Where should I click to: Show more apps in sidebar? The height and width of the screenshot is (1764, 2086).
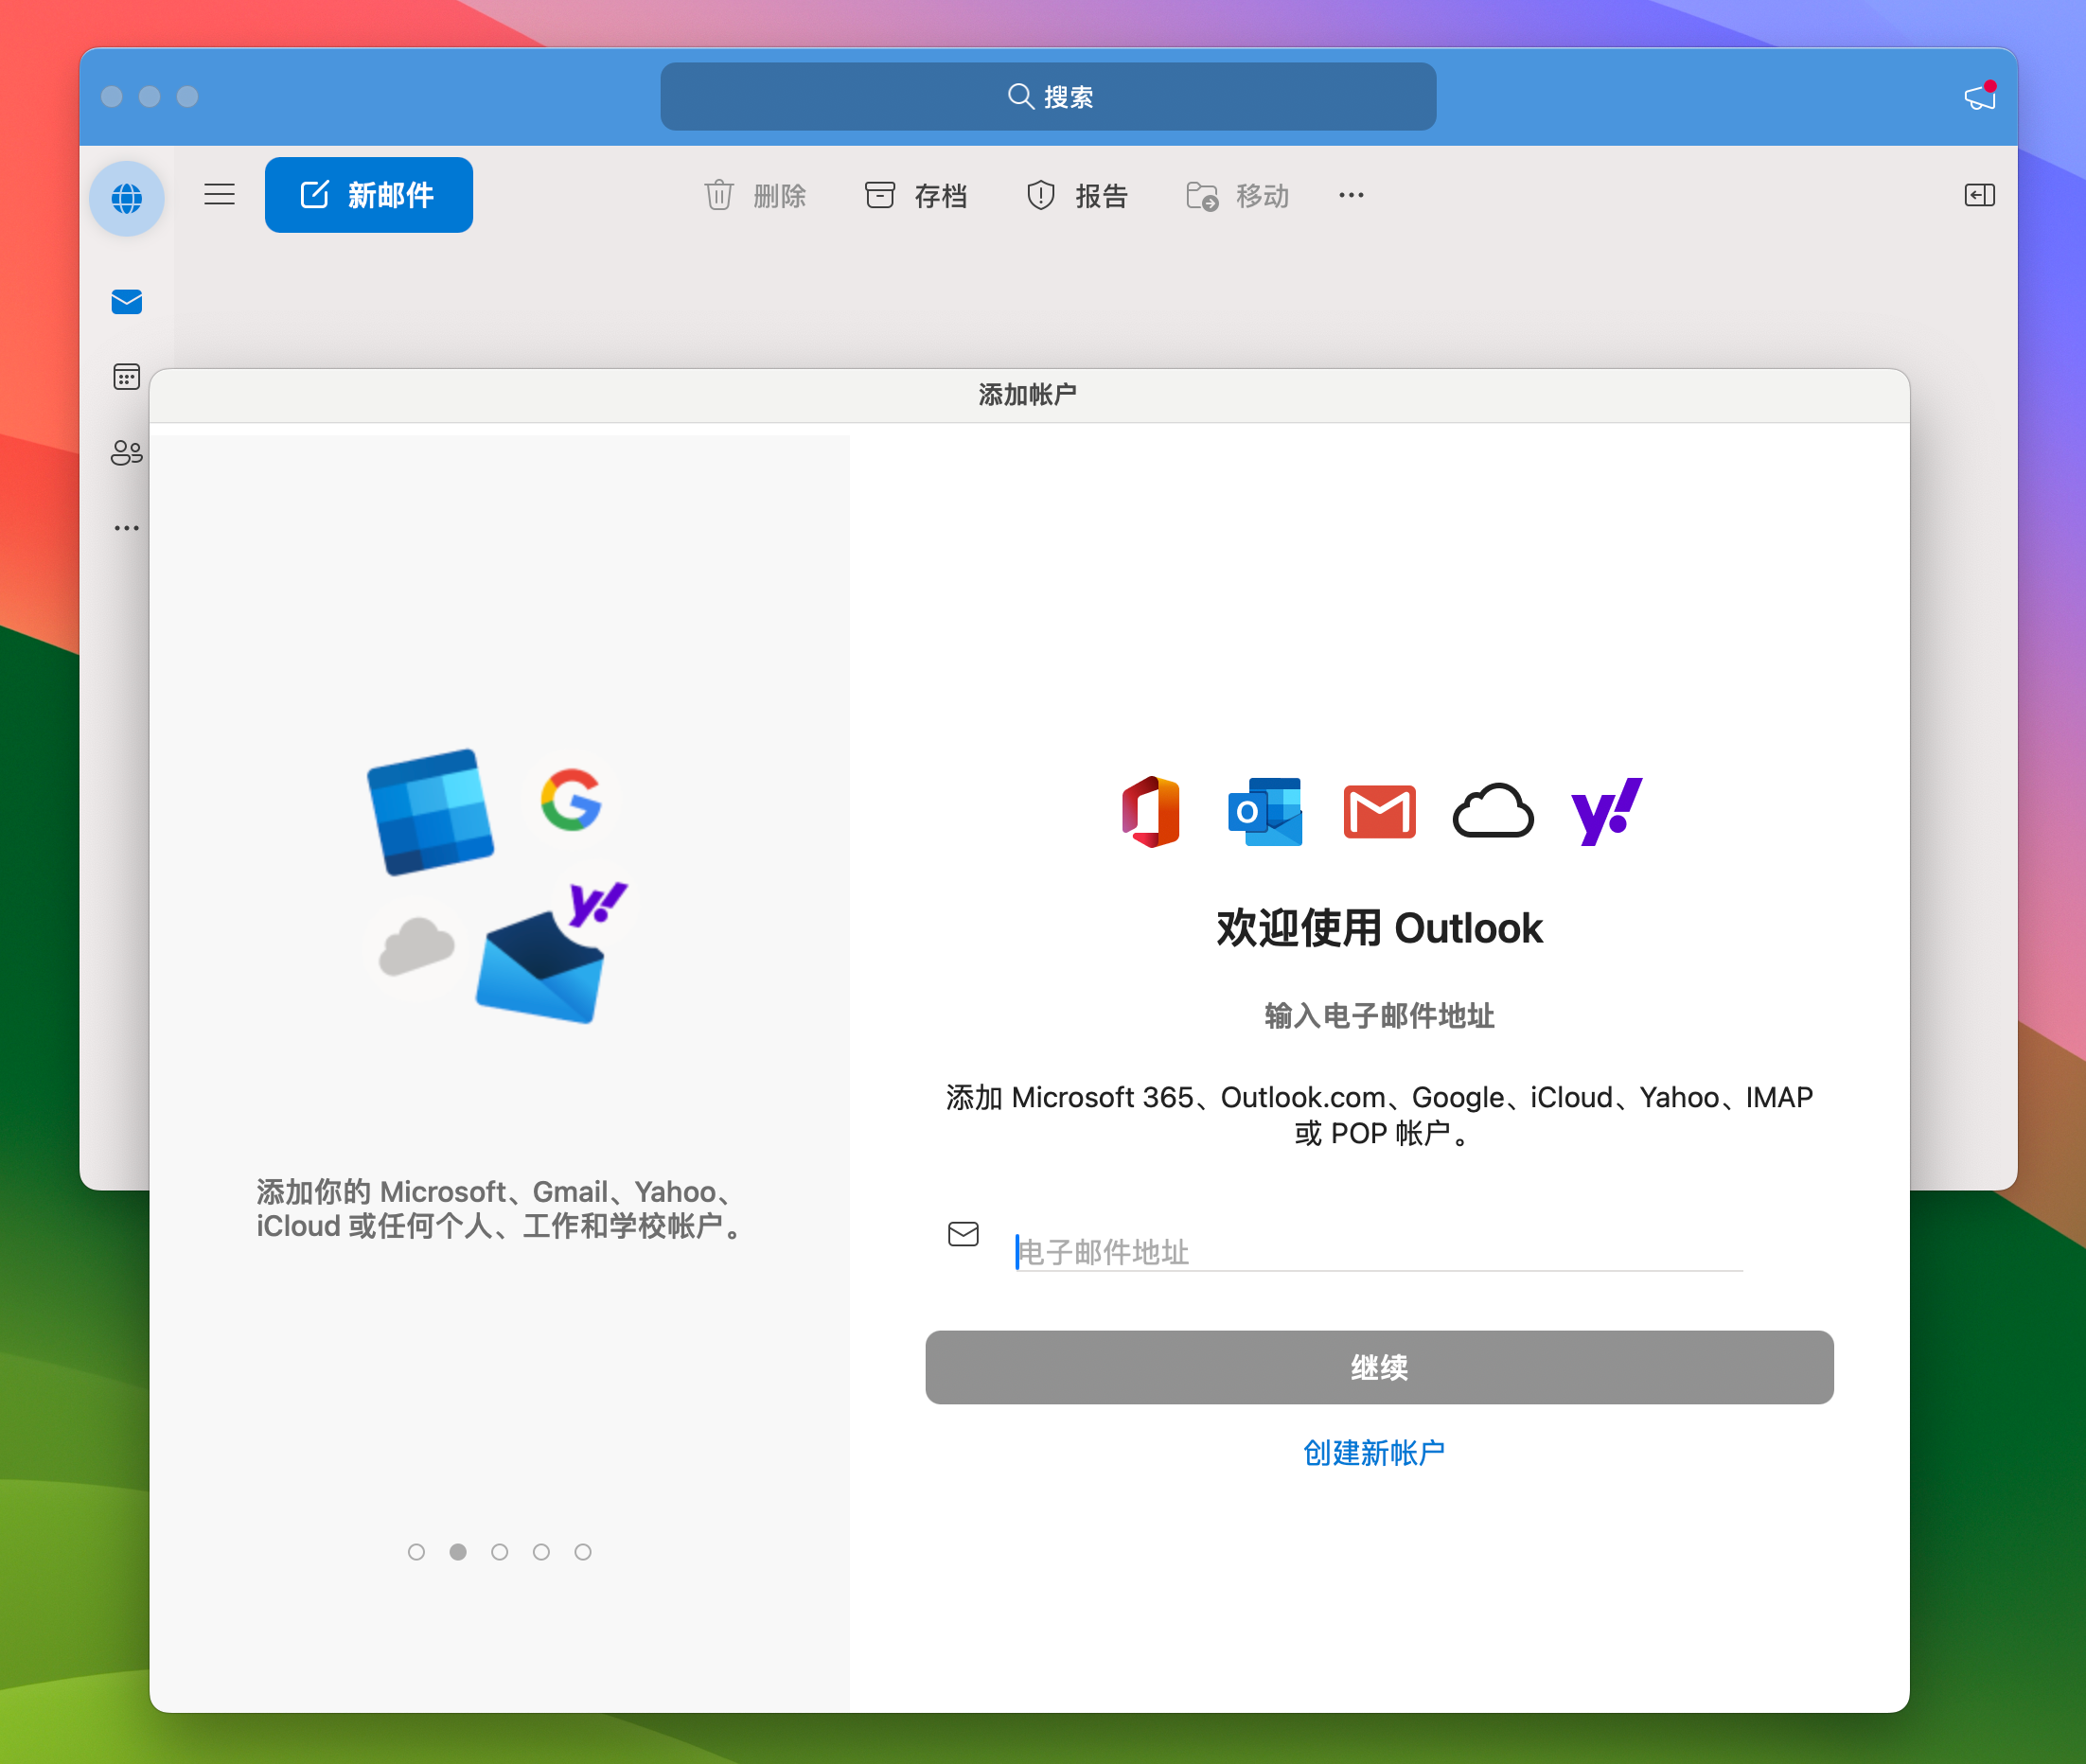click(x=126, y=528)
